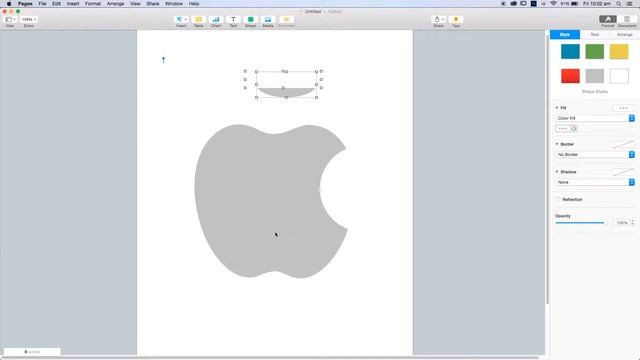
Task: Toggle the Format inspector button
Action: (608, 19)
